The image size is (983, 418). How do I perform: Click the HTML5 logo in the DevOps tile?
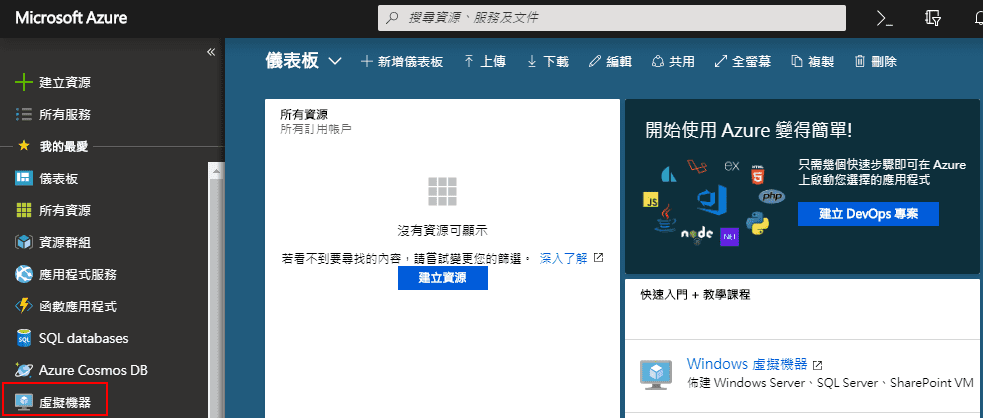pos(757,174)
